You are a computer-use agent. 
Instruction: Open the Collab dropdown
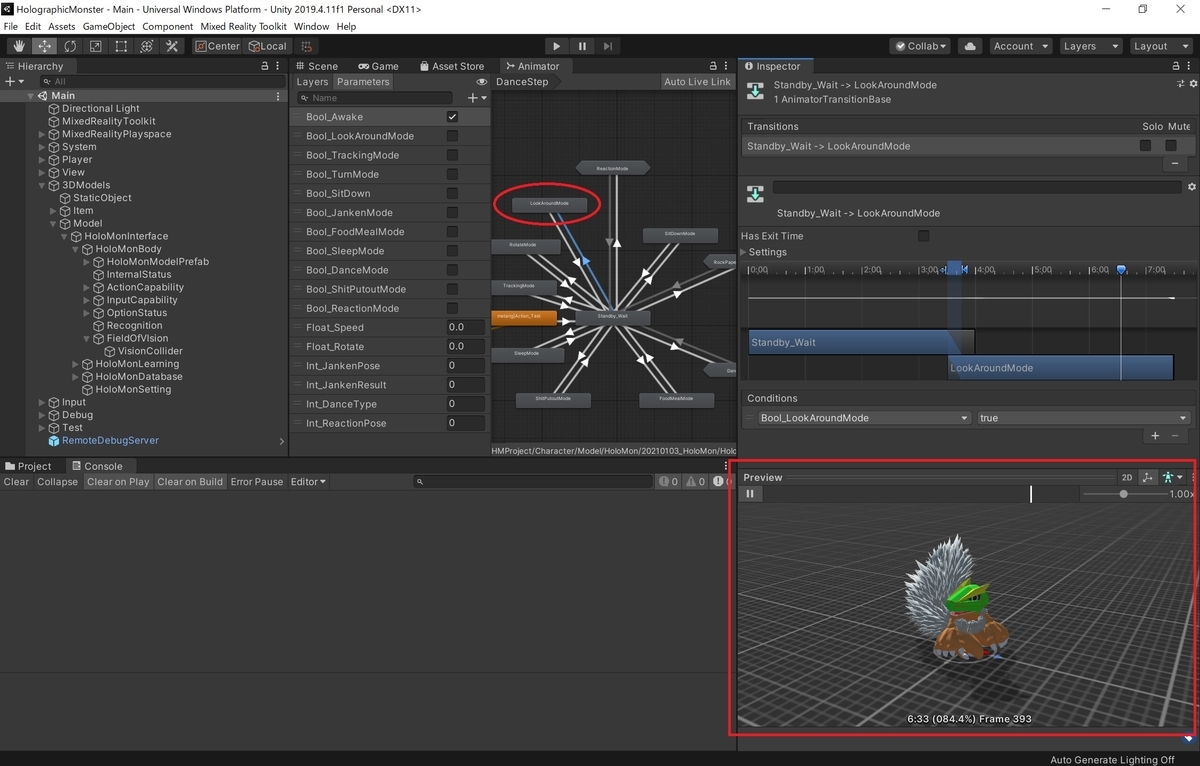point(922,46)
